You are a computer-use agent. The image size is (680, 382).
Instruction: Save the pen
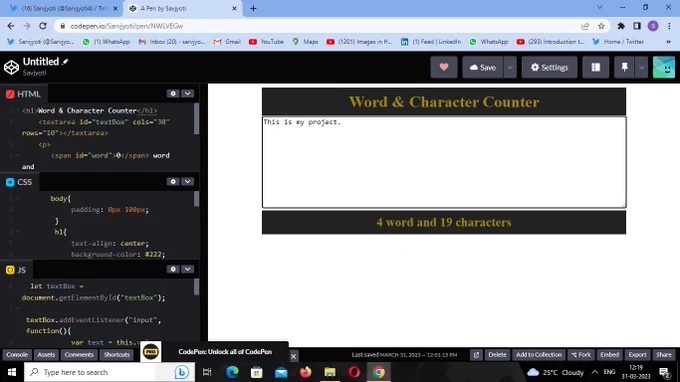coord(483,67)
